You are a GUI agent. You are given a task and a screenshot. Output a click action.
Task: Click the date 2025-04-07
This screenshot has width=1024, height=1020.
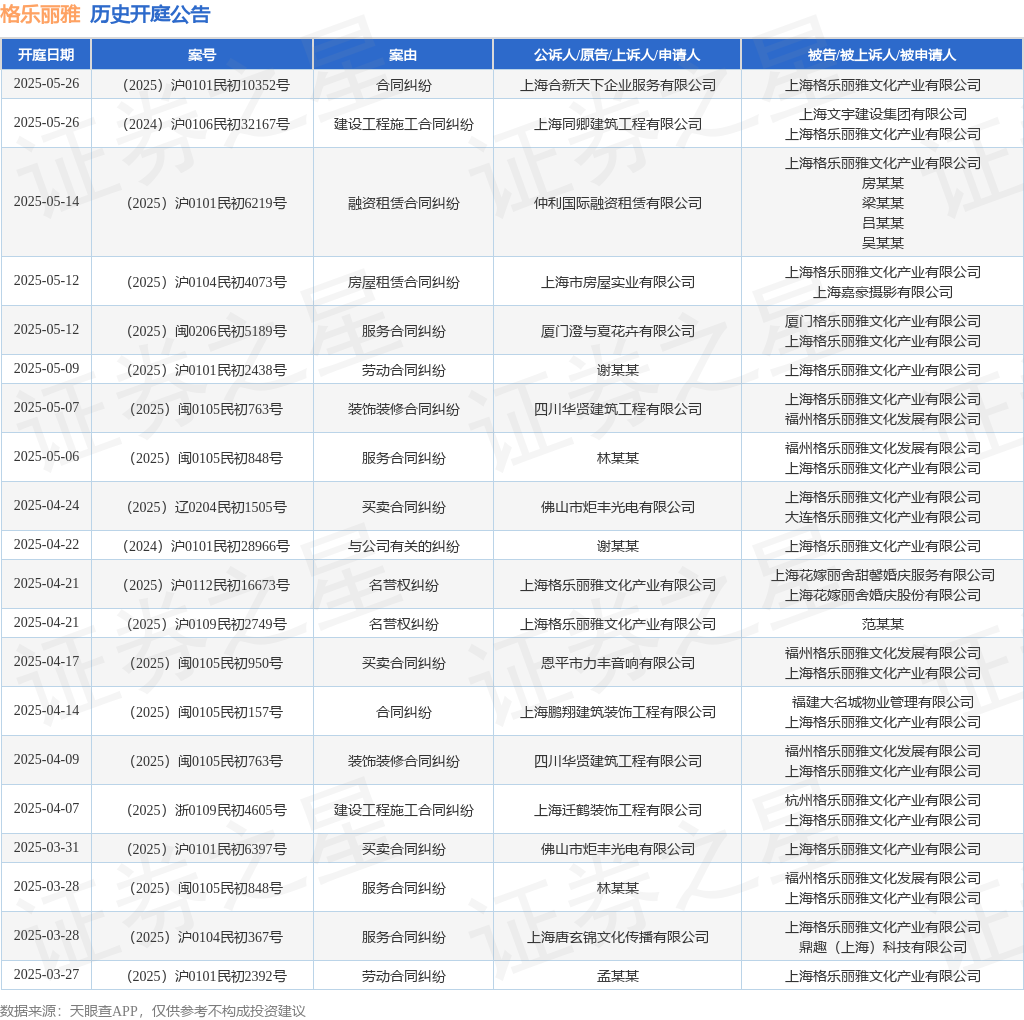tap(46, 808)
